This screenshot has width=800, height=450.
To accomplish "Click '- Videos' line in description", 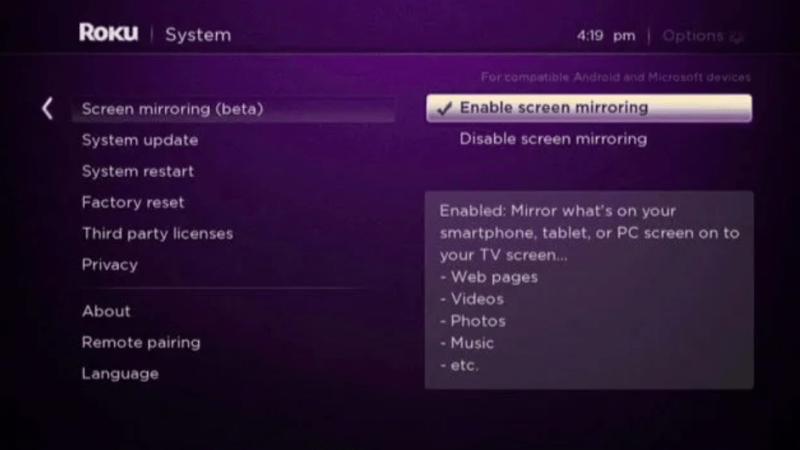I will point(472,299).
